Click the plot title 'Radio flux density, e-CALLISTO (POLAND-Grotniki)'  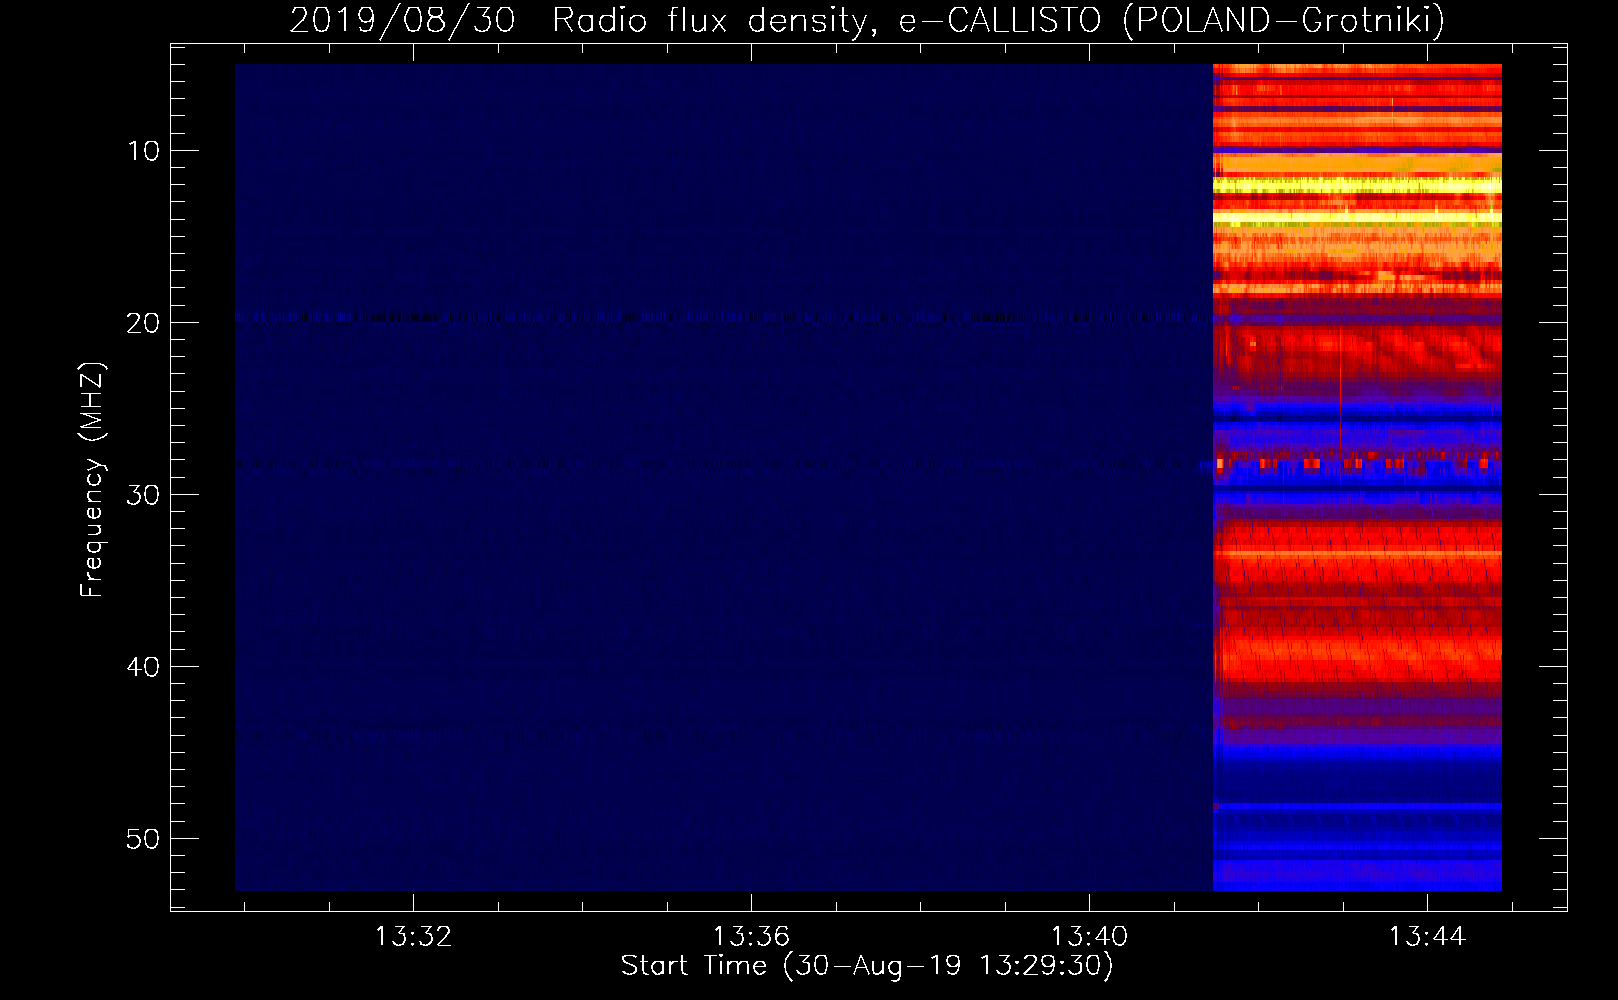pos(998,20)
